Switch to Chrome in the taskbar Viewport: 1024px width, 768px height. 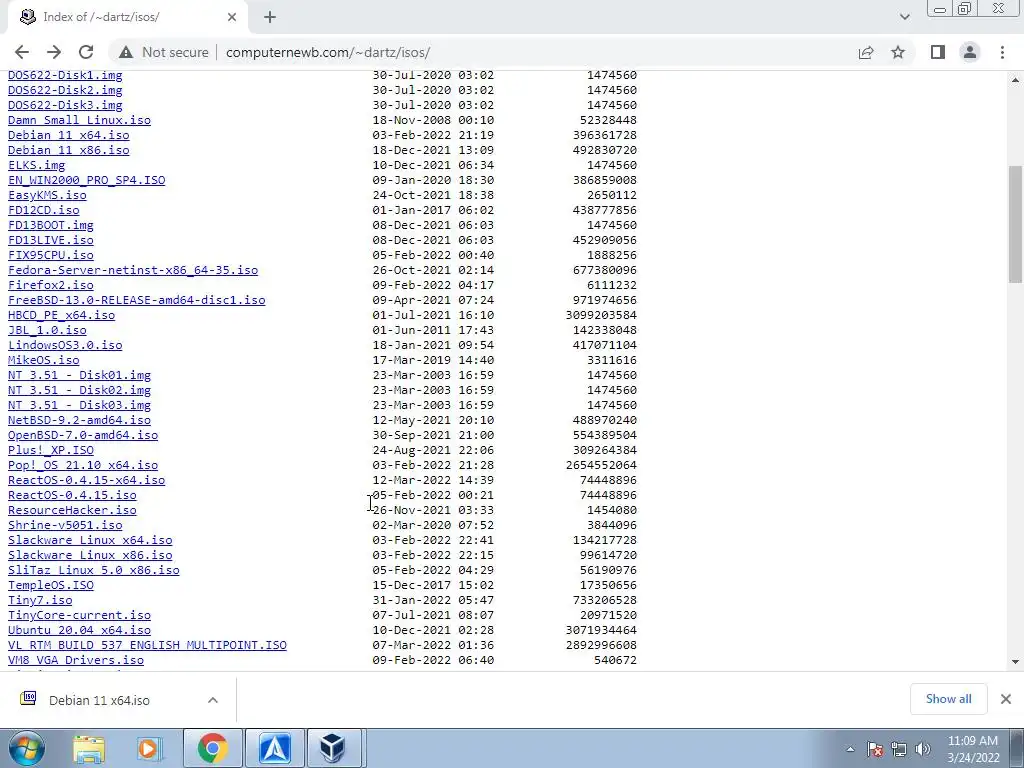[x=212, y=748]
